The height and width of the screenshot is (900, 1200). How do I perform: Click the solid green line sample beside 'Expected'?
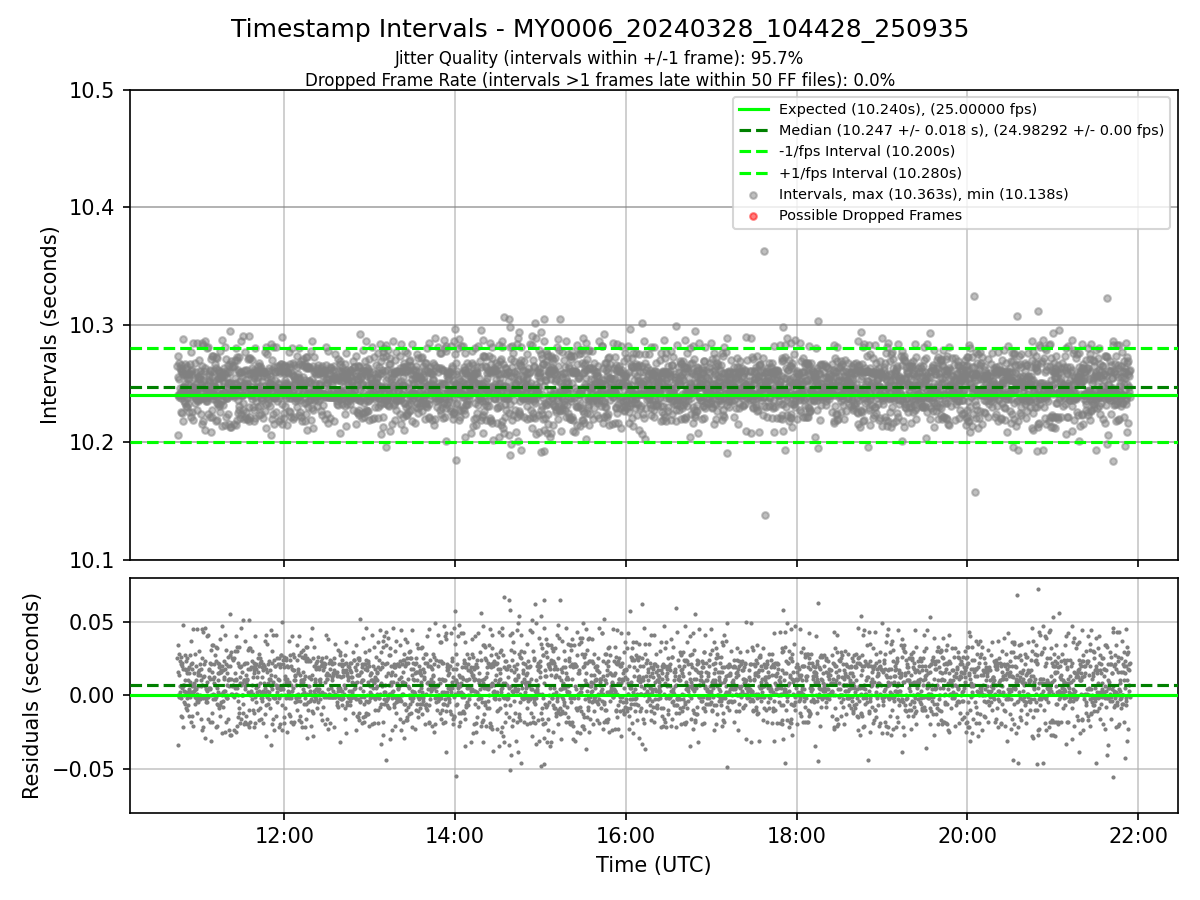click(754, 109)
